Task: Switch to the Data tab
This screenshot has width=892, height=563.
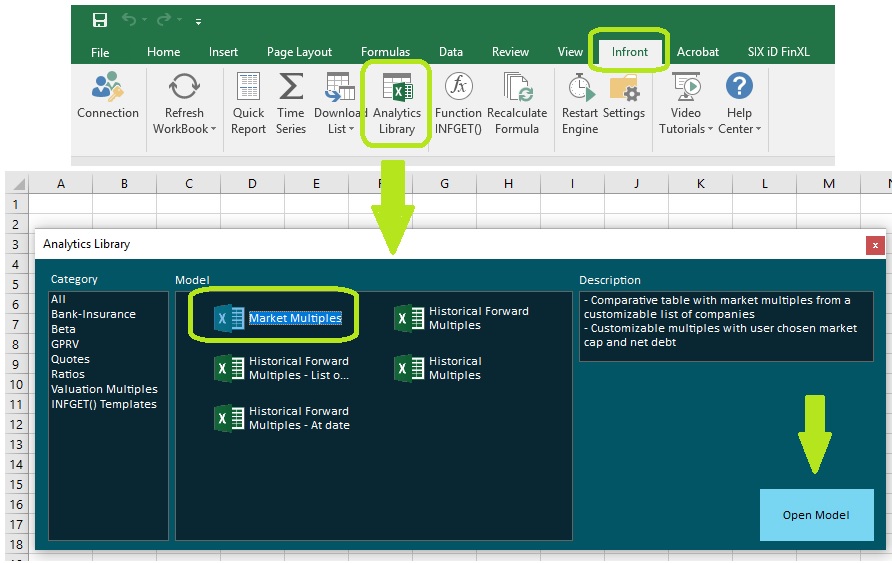Action: pos(451,52)
